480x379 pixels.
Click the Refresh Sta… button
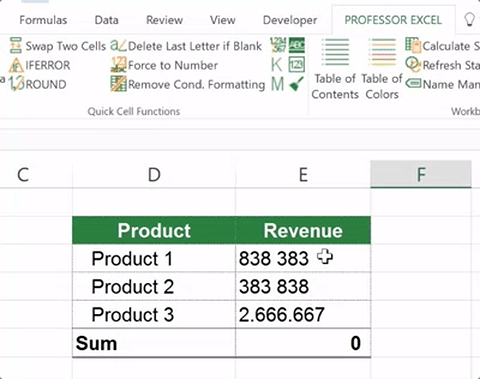[x=442, y=65]
